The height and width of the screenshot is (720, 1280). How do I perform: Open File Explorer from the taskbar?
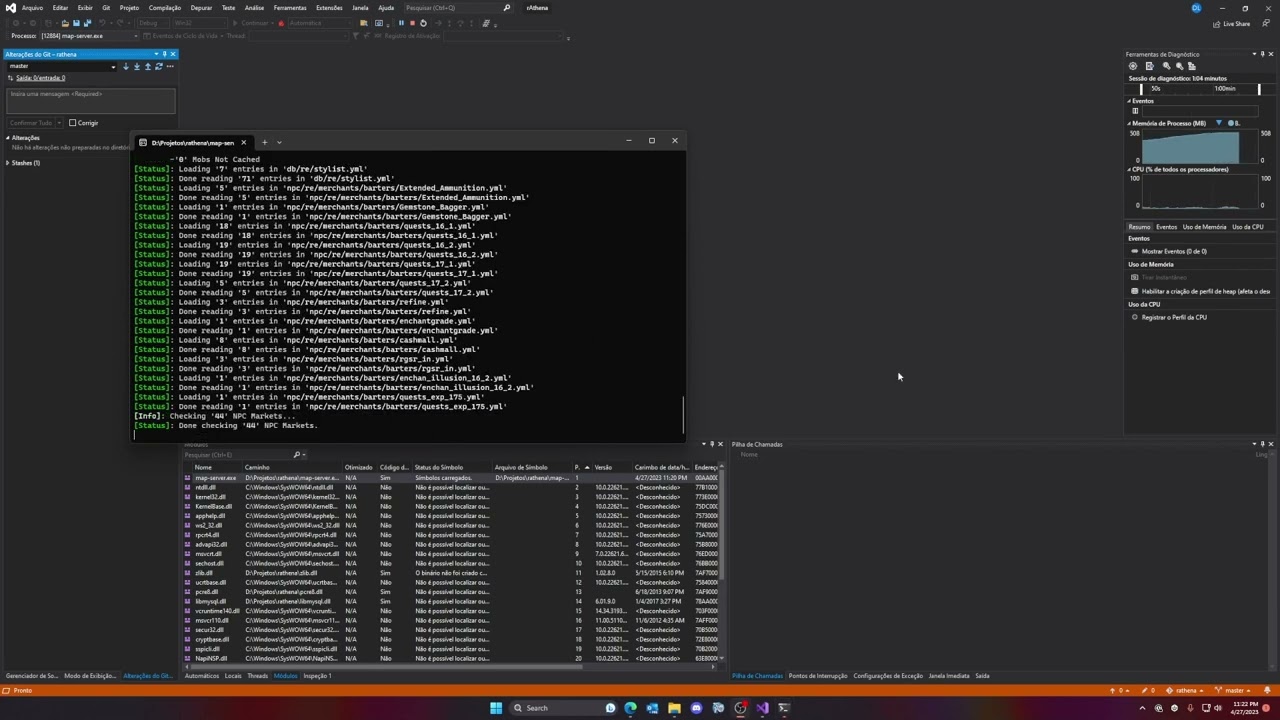pos(674,708)
